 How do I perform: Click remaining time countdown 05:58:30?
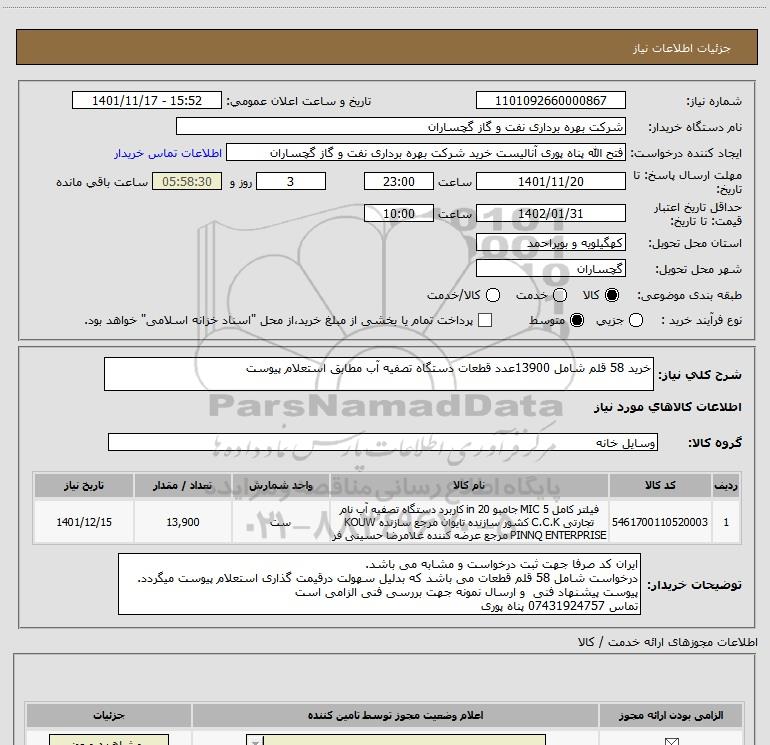tap(187, 181)
